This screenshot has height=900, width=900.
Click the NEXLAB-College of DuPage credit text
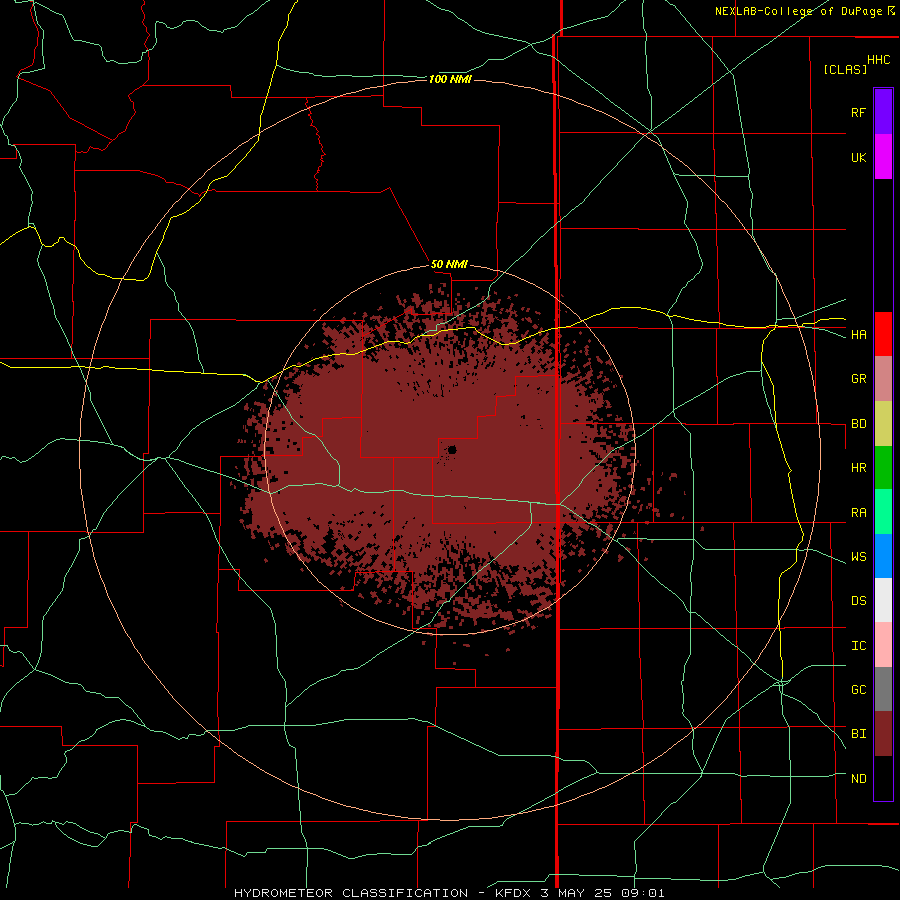point(805,11)
